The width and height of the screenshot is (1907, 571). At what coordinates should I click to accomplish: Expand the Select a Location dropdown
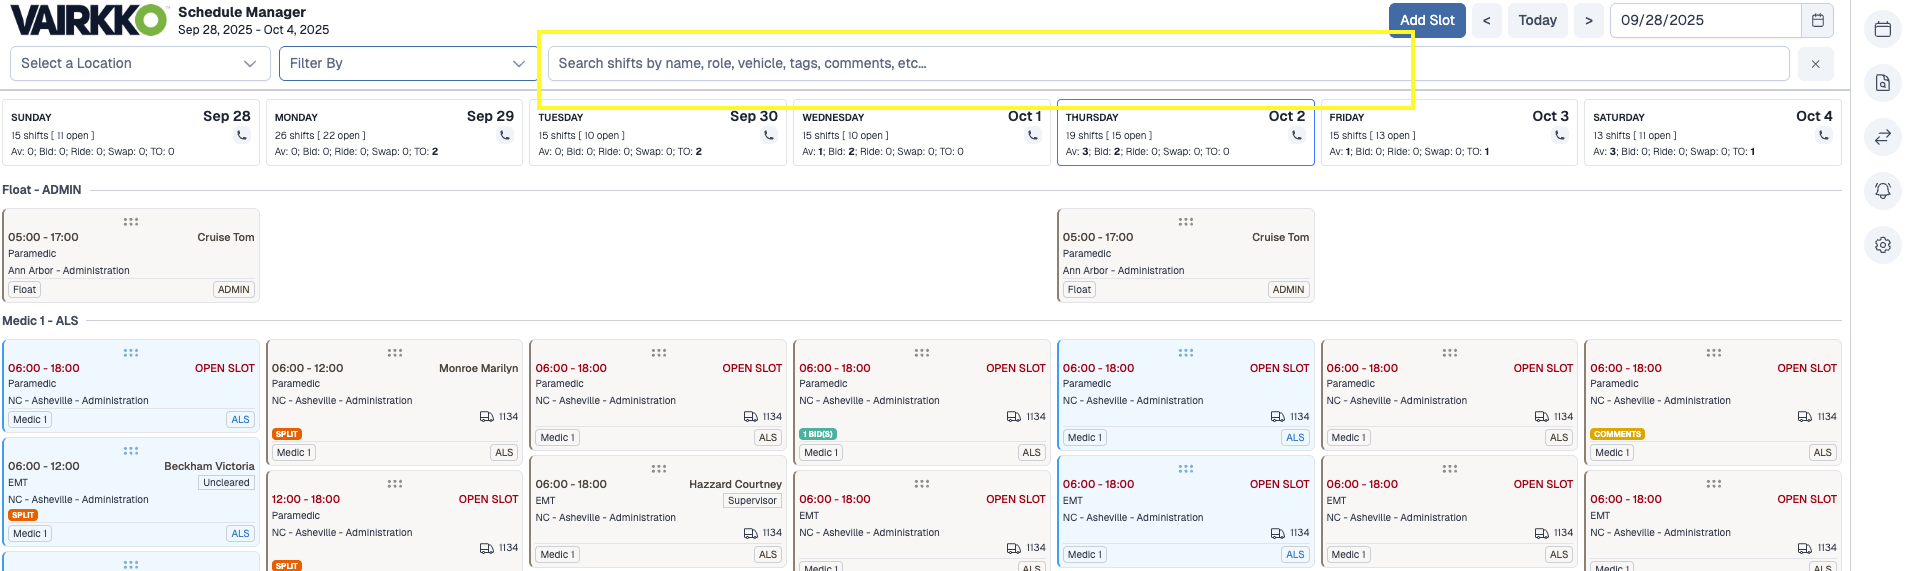(x=139, y=63)
